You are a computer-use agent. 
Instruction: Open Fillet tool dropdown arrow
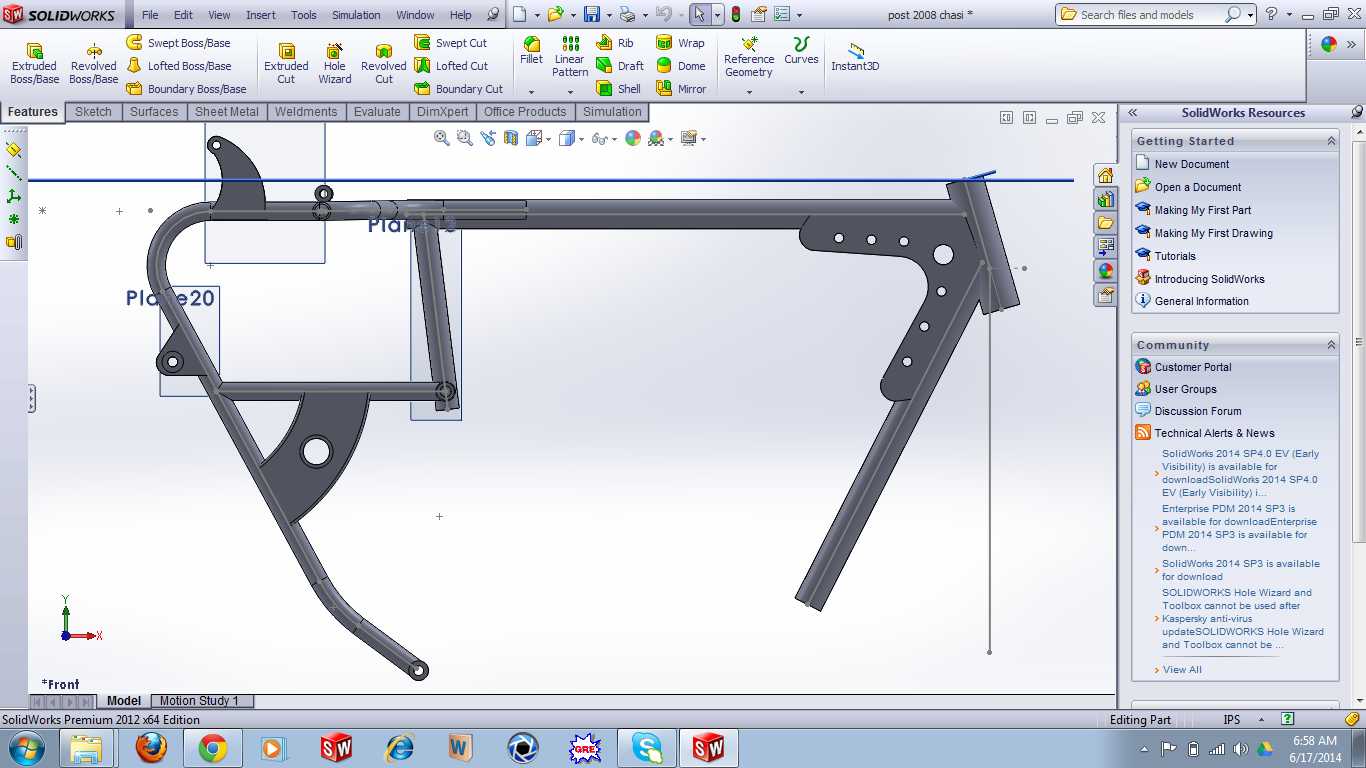(x=531, y=92)
